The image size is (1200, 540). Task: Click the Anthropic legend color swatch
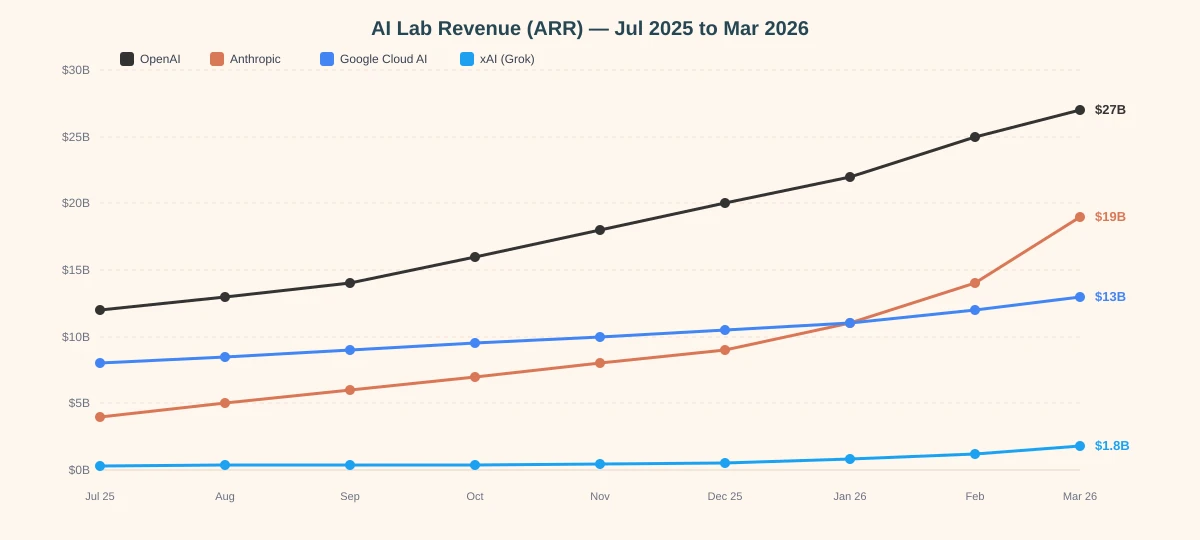point(217,59)
